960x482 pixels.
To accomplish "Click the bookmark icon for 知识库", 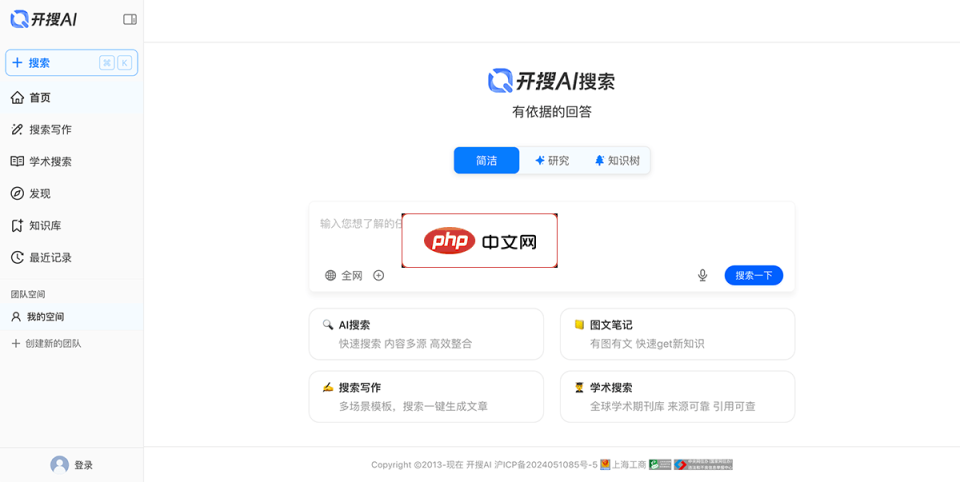I will [x=17, y=225].
